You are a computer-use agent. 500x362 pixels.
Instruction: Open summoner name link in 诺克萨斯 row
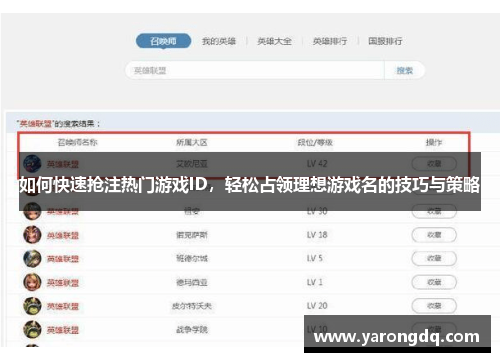click(x=63, y=236)
